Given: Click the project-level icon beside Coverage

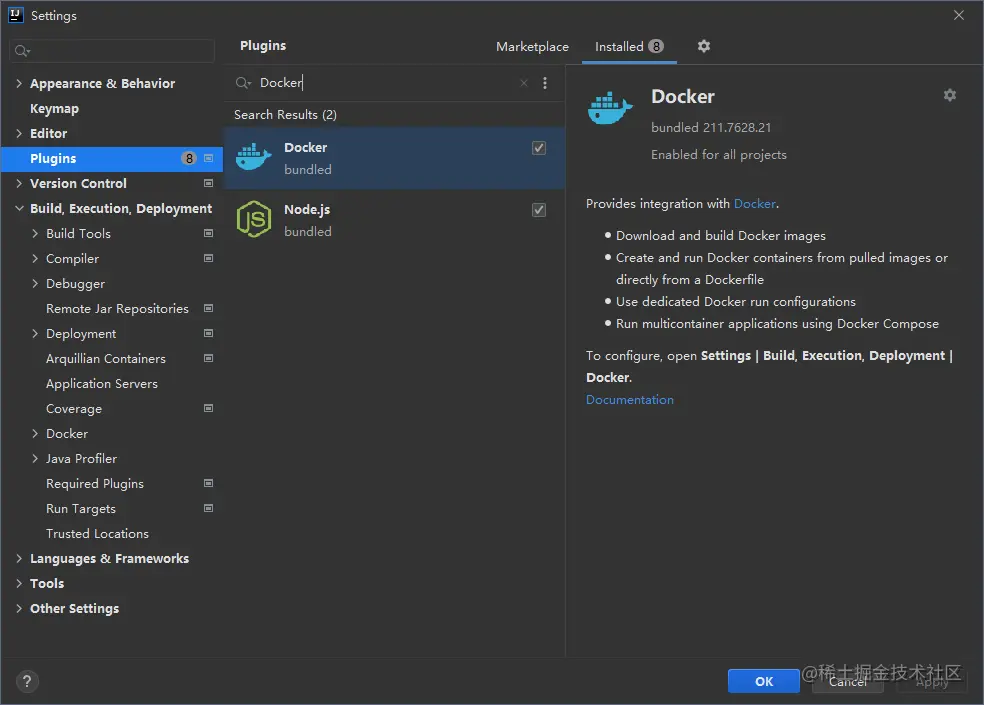Looking at the screenshot, I should coord(208,408).
